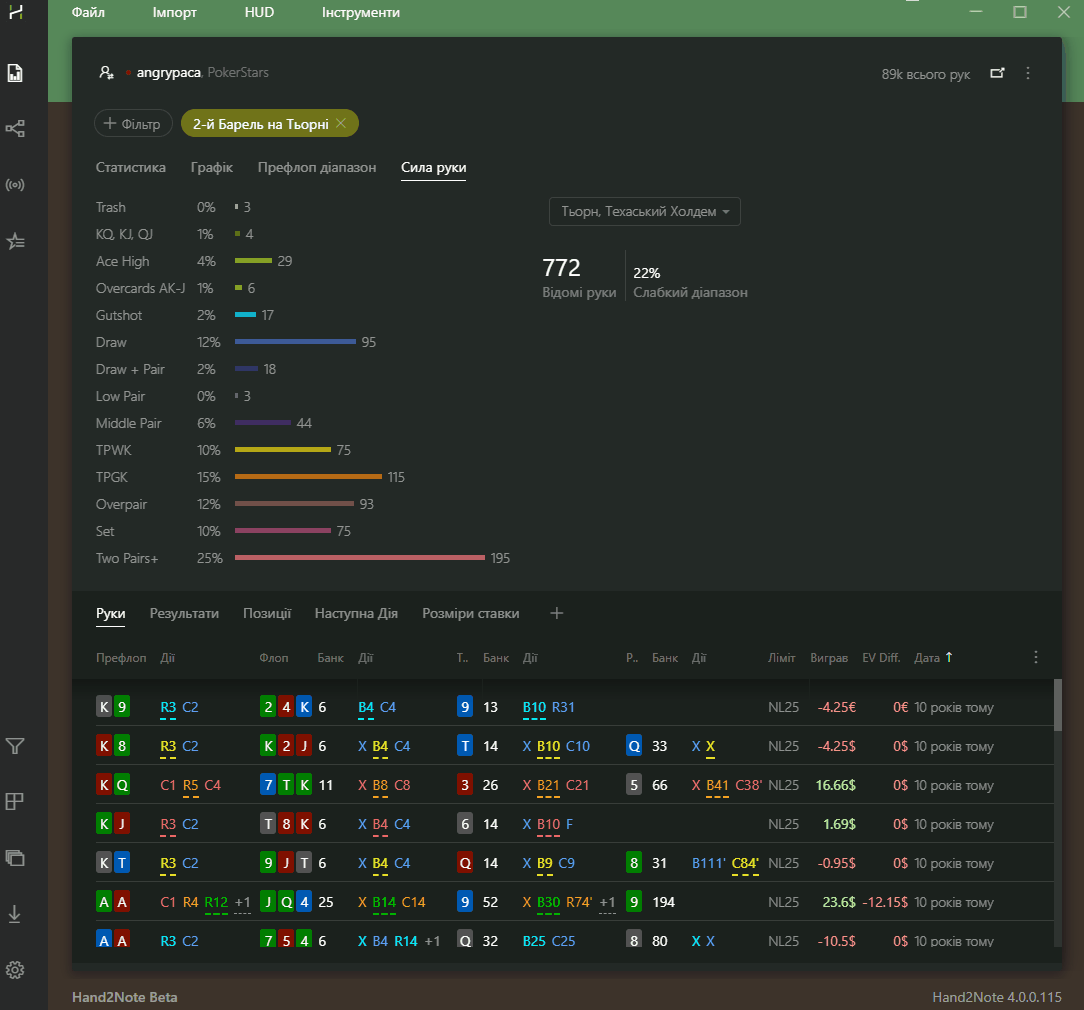This screenshot has height=1010, width=1084.
Task: Expand the 'Тьорн, Техаський Холдем' dropdown
Action: point(644,212)
